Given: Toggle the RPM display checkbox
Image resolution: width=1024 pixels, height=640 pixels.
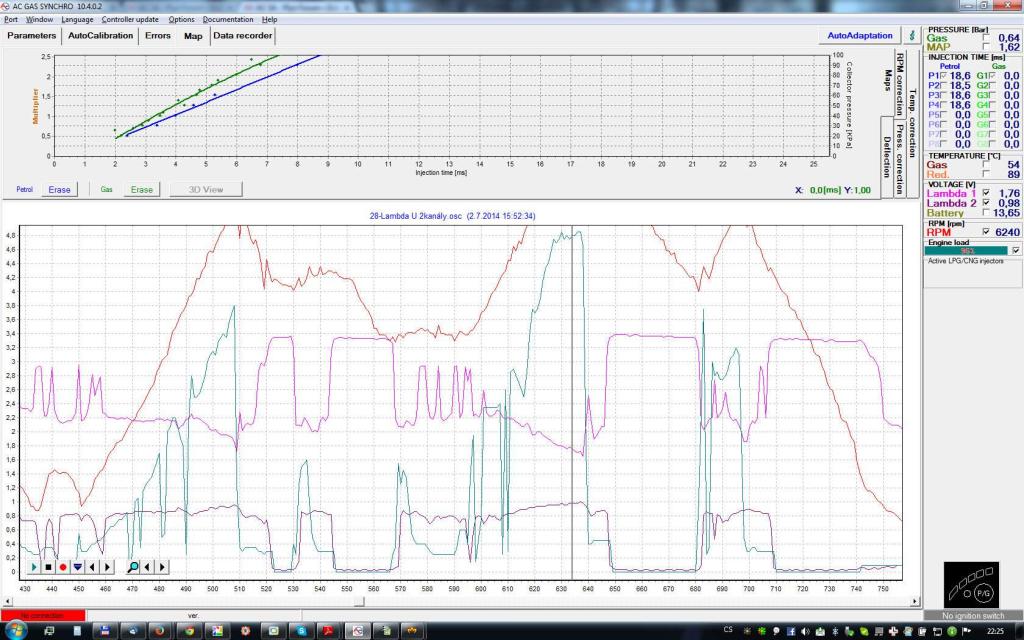Looking at the screenshot, I should click(988, 232).
